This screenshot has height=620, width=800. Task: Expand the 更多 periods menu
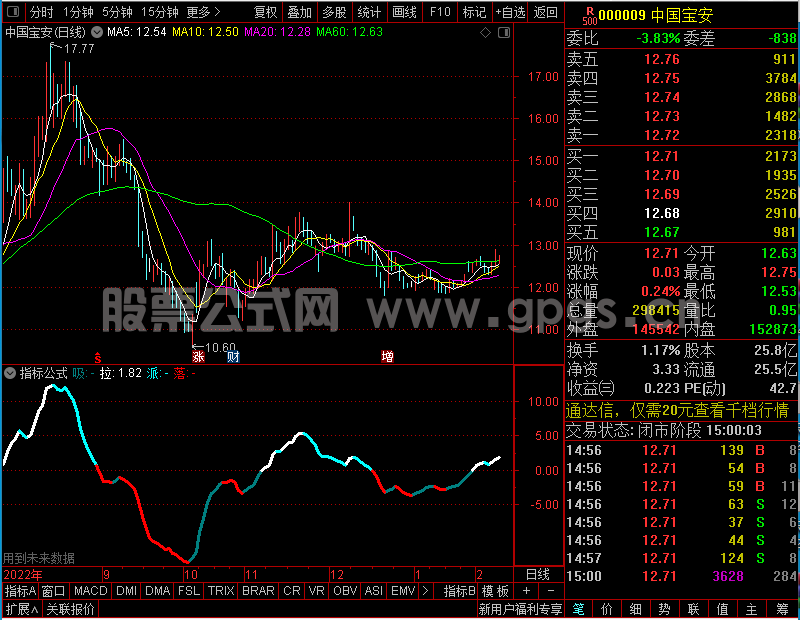point(203,12)
